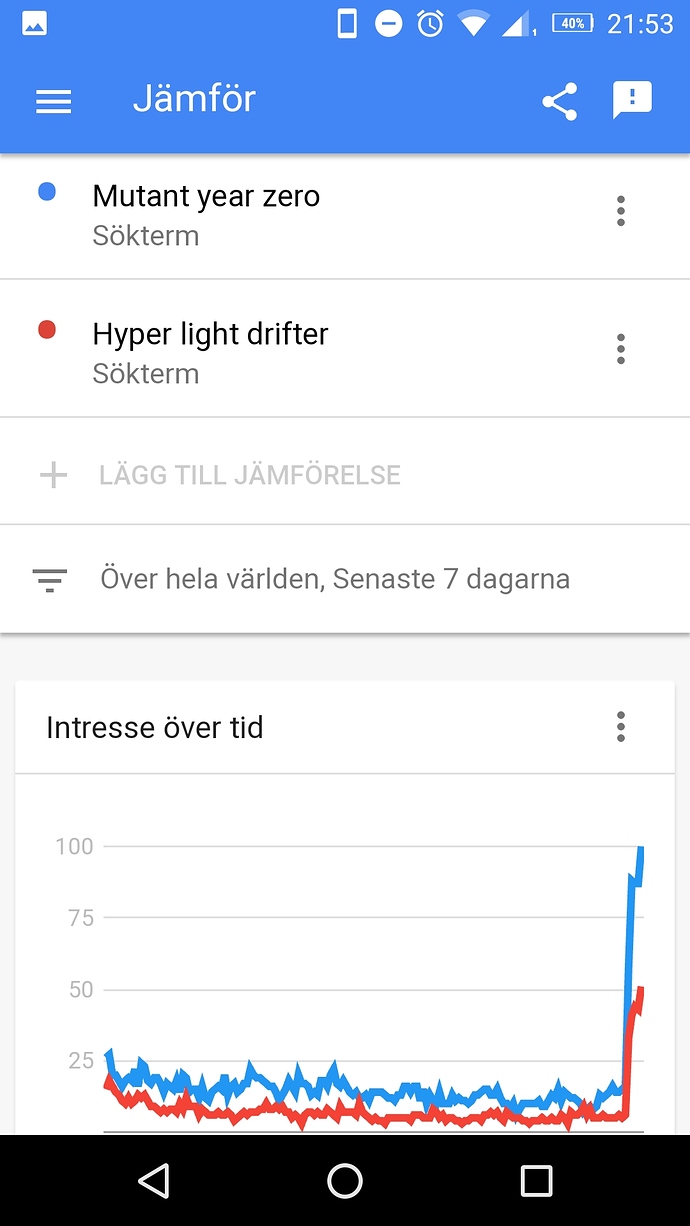Tap the Android back navigation button
Screen dimensions: 690x1226
[x=153, y=1181]
